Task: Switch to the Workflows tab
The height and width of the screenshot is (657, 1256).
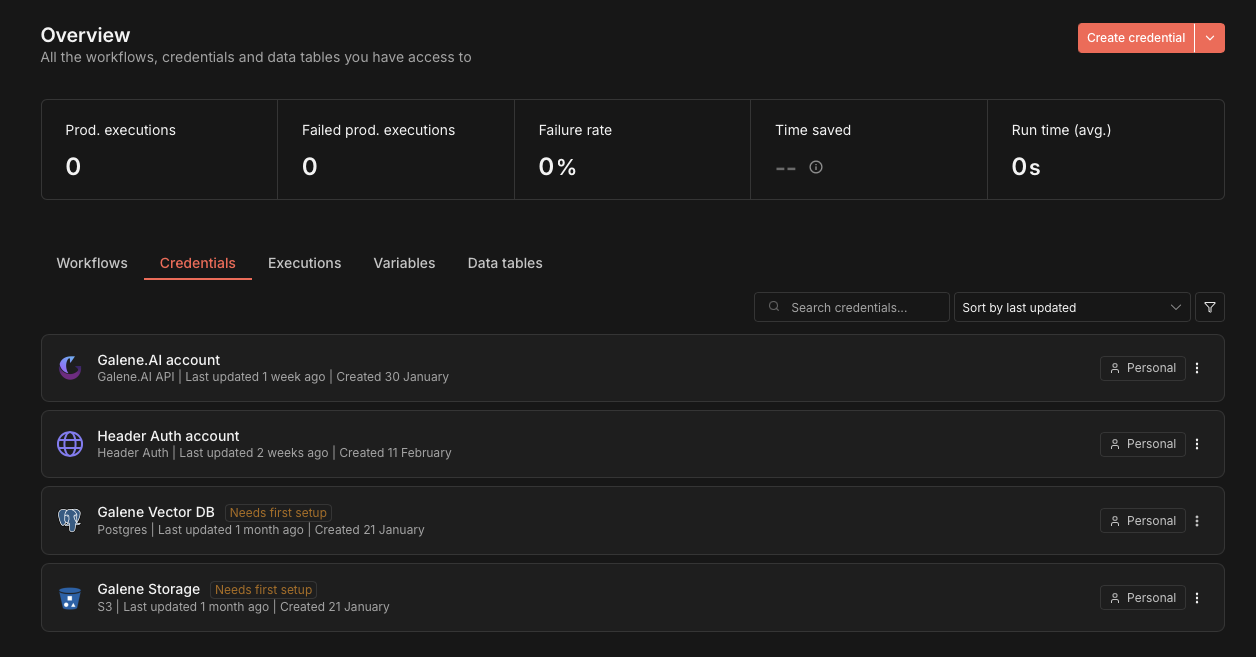Action: [91, 263]
